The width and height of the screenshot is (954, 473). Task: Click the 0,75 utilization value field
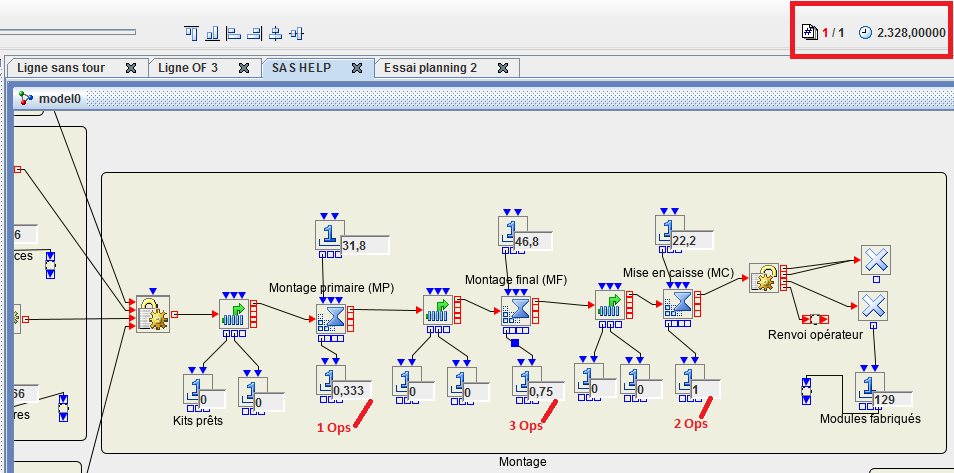click(x=545, y=391)
